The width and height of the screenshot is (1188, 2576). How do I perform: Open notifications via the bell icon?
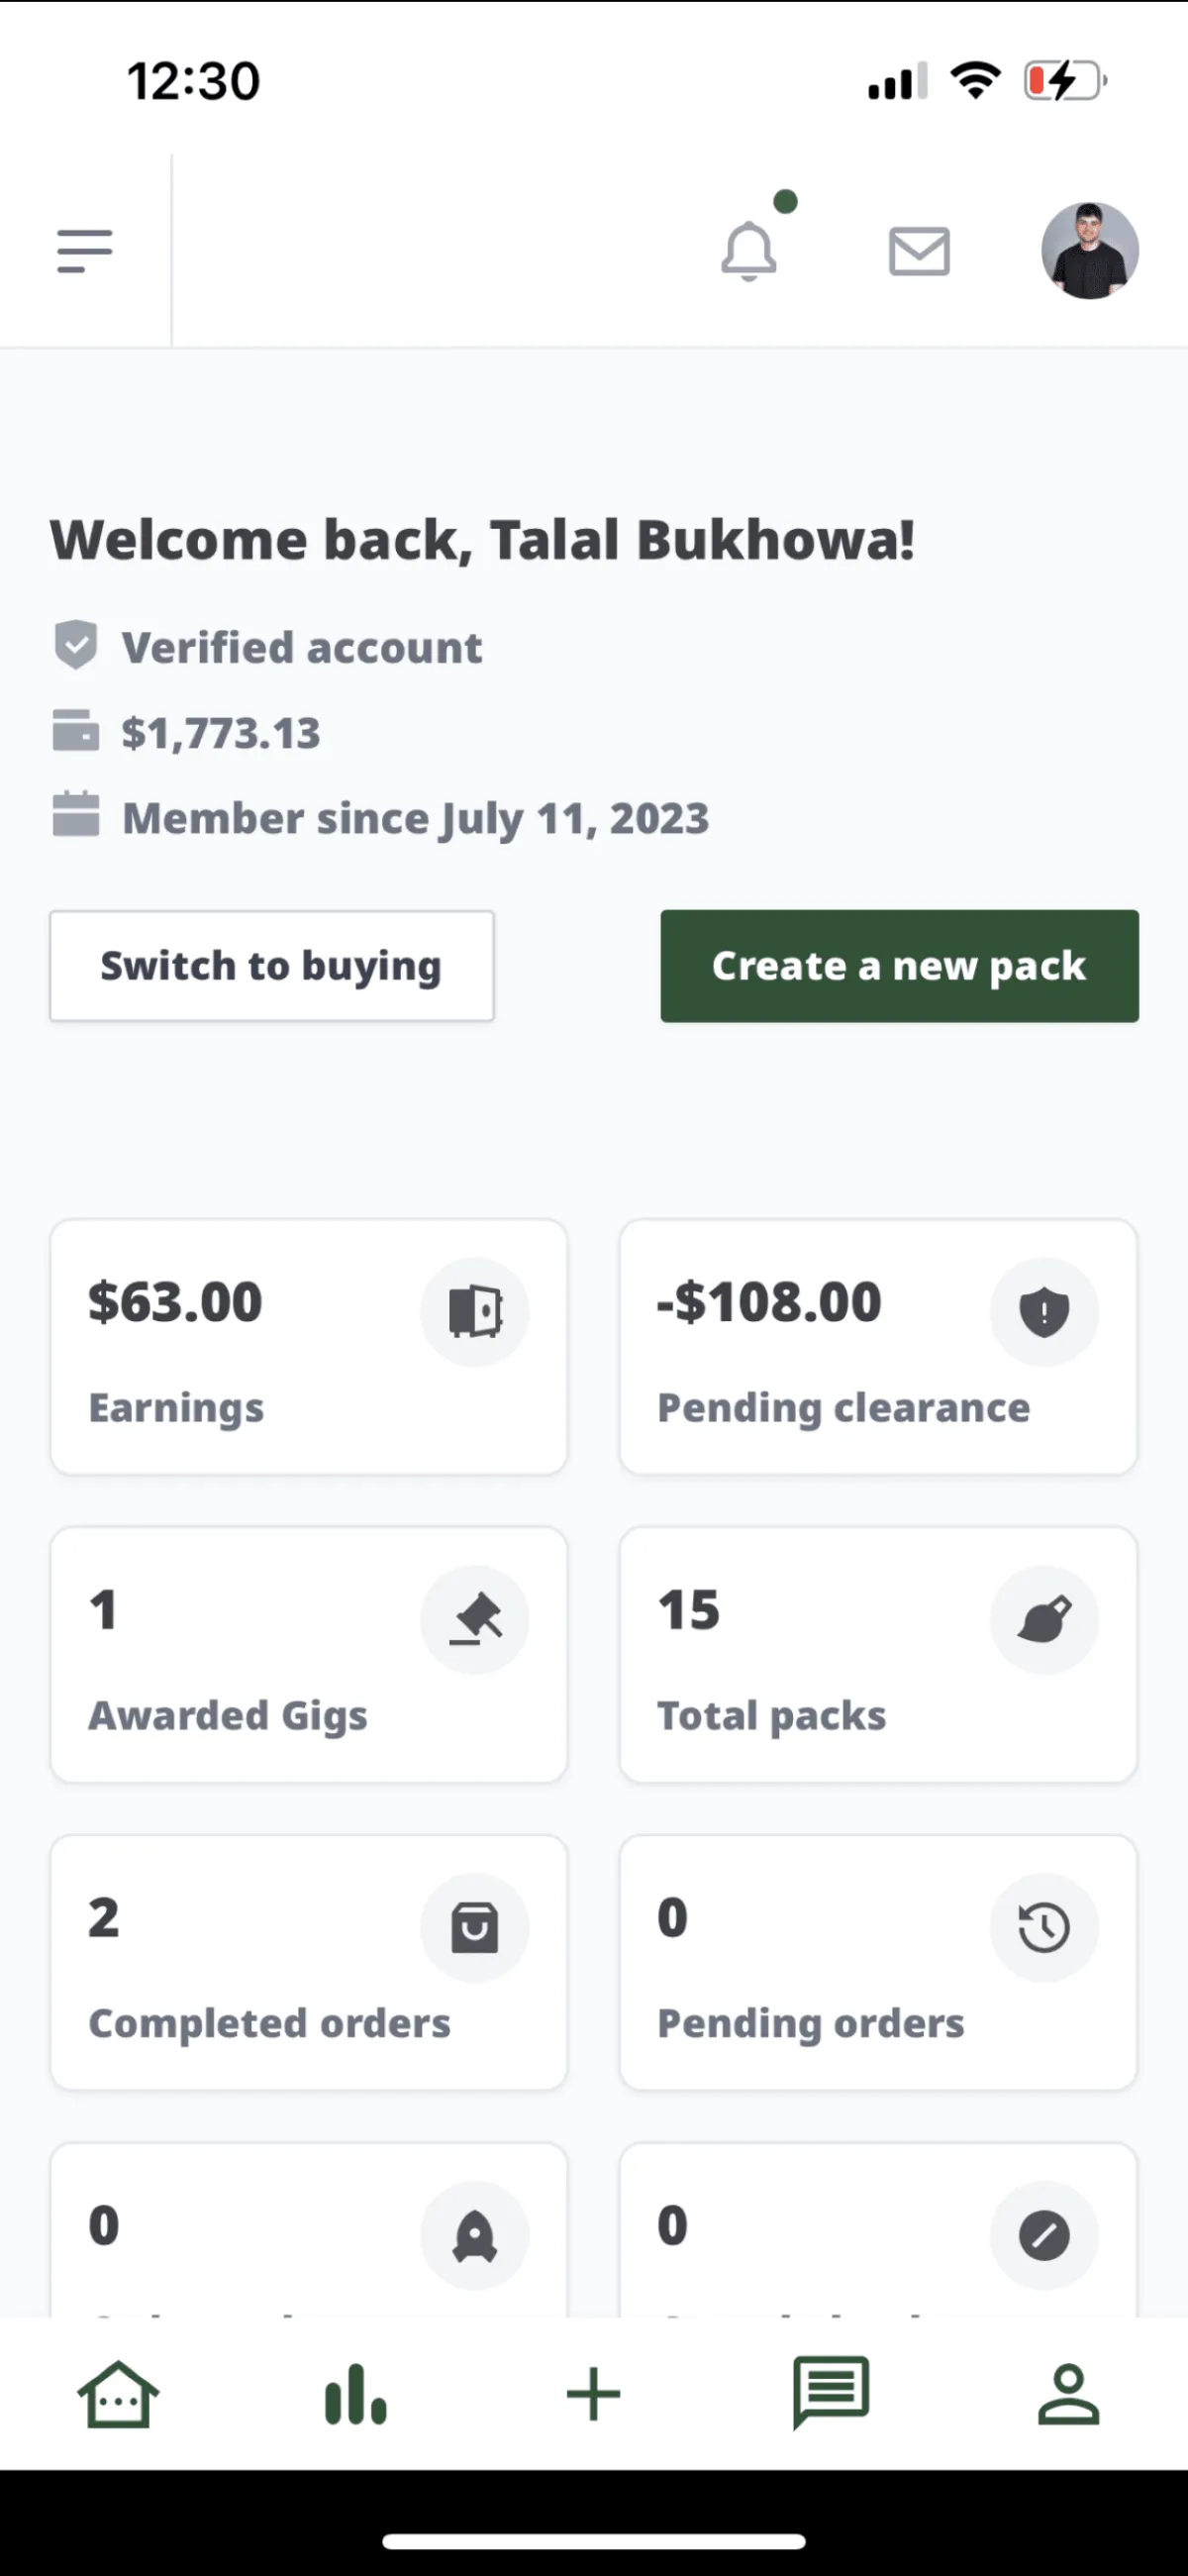click(749, 251)
